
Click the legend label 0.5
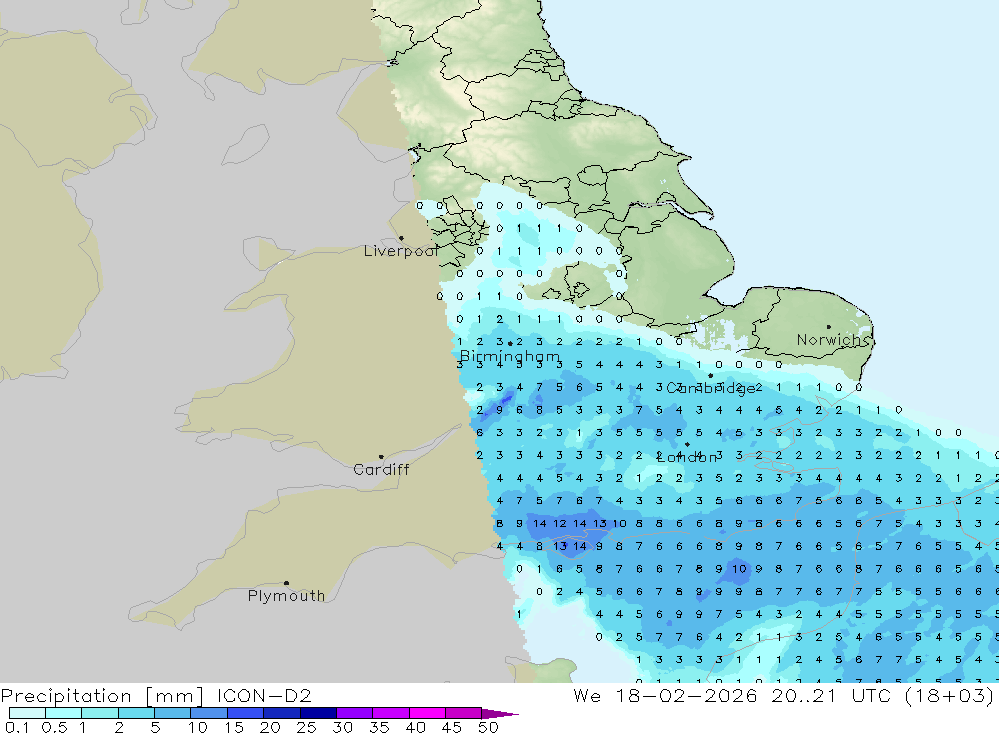click(54, 727)
